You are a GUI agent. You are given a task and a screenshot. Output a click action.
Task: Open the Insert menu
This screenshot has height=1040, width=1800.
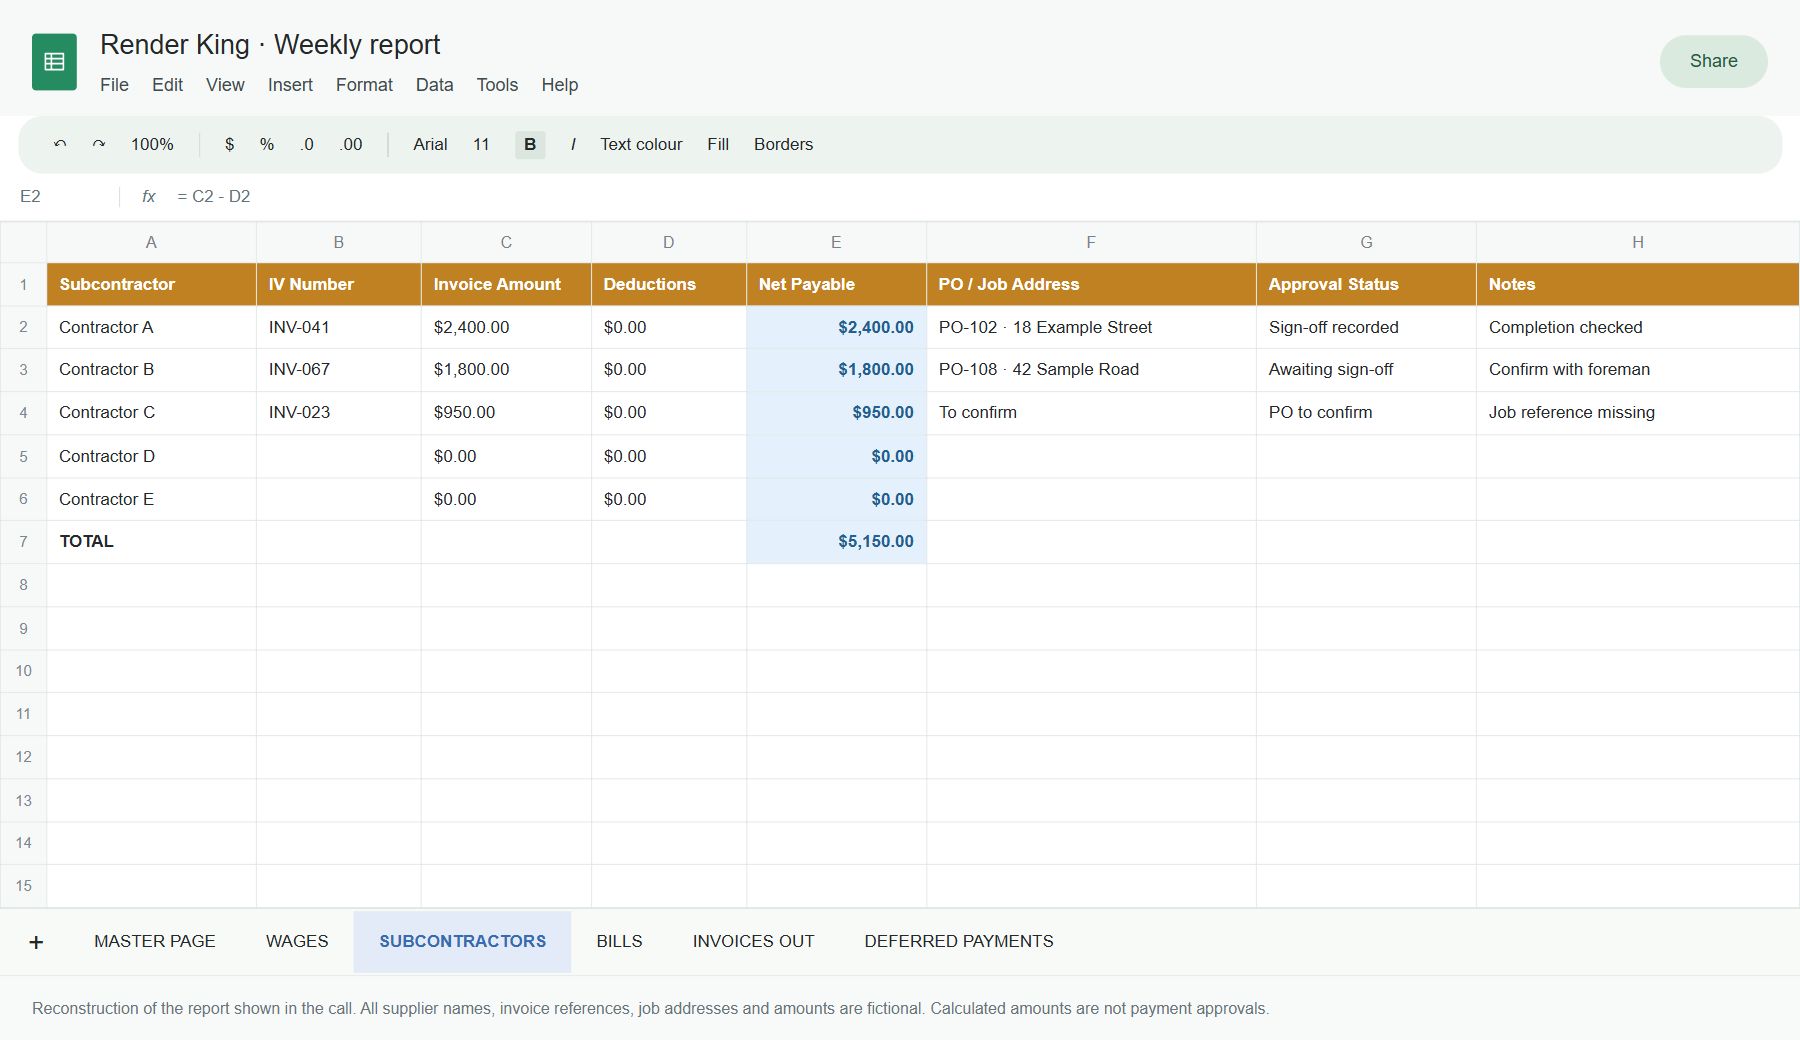290,85
